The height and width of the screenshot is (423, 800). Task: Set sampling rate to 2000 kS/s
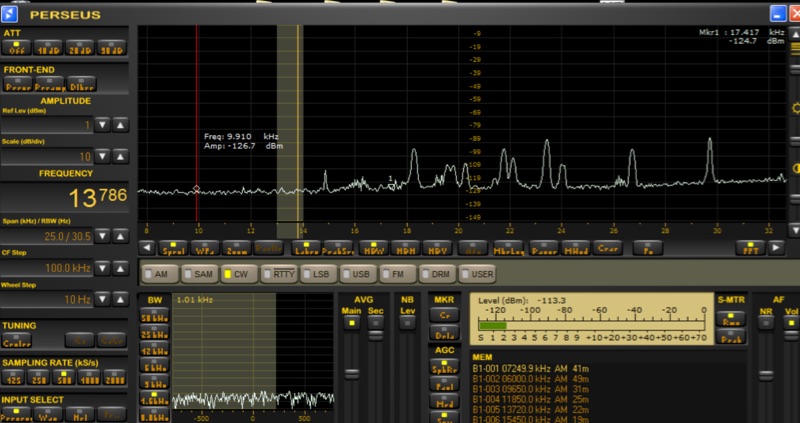pos(114,378)
